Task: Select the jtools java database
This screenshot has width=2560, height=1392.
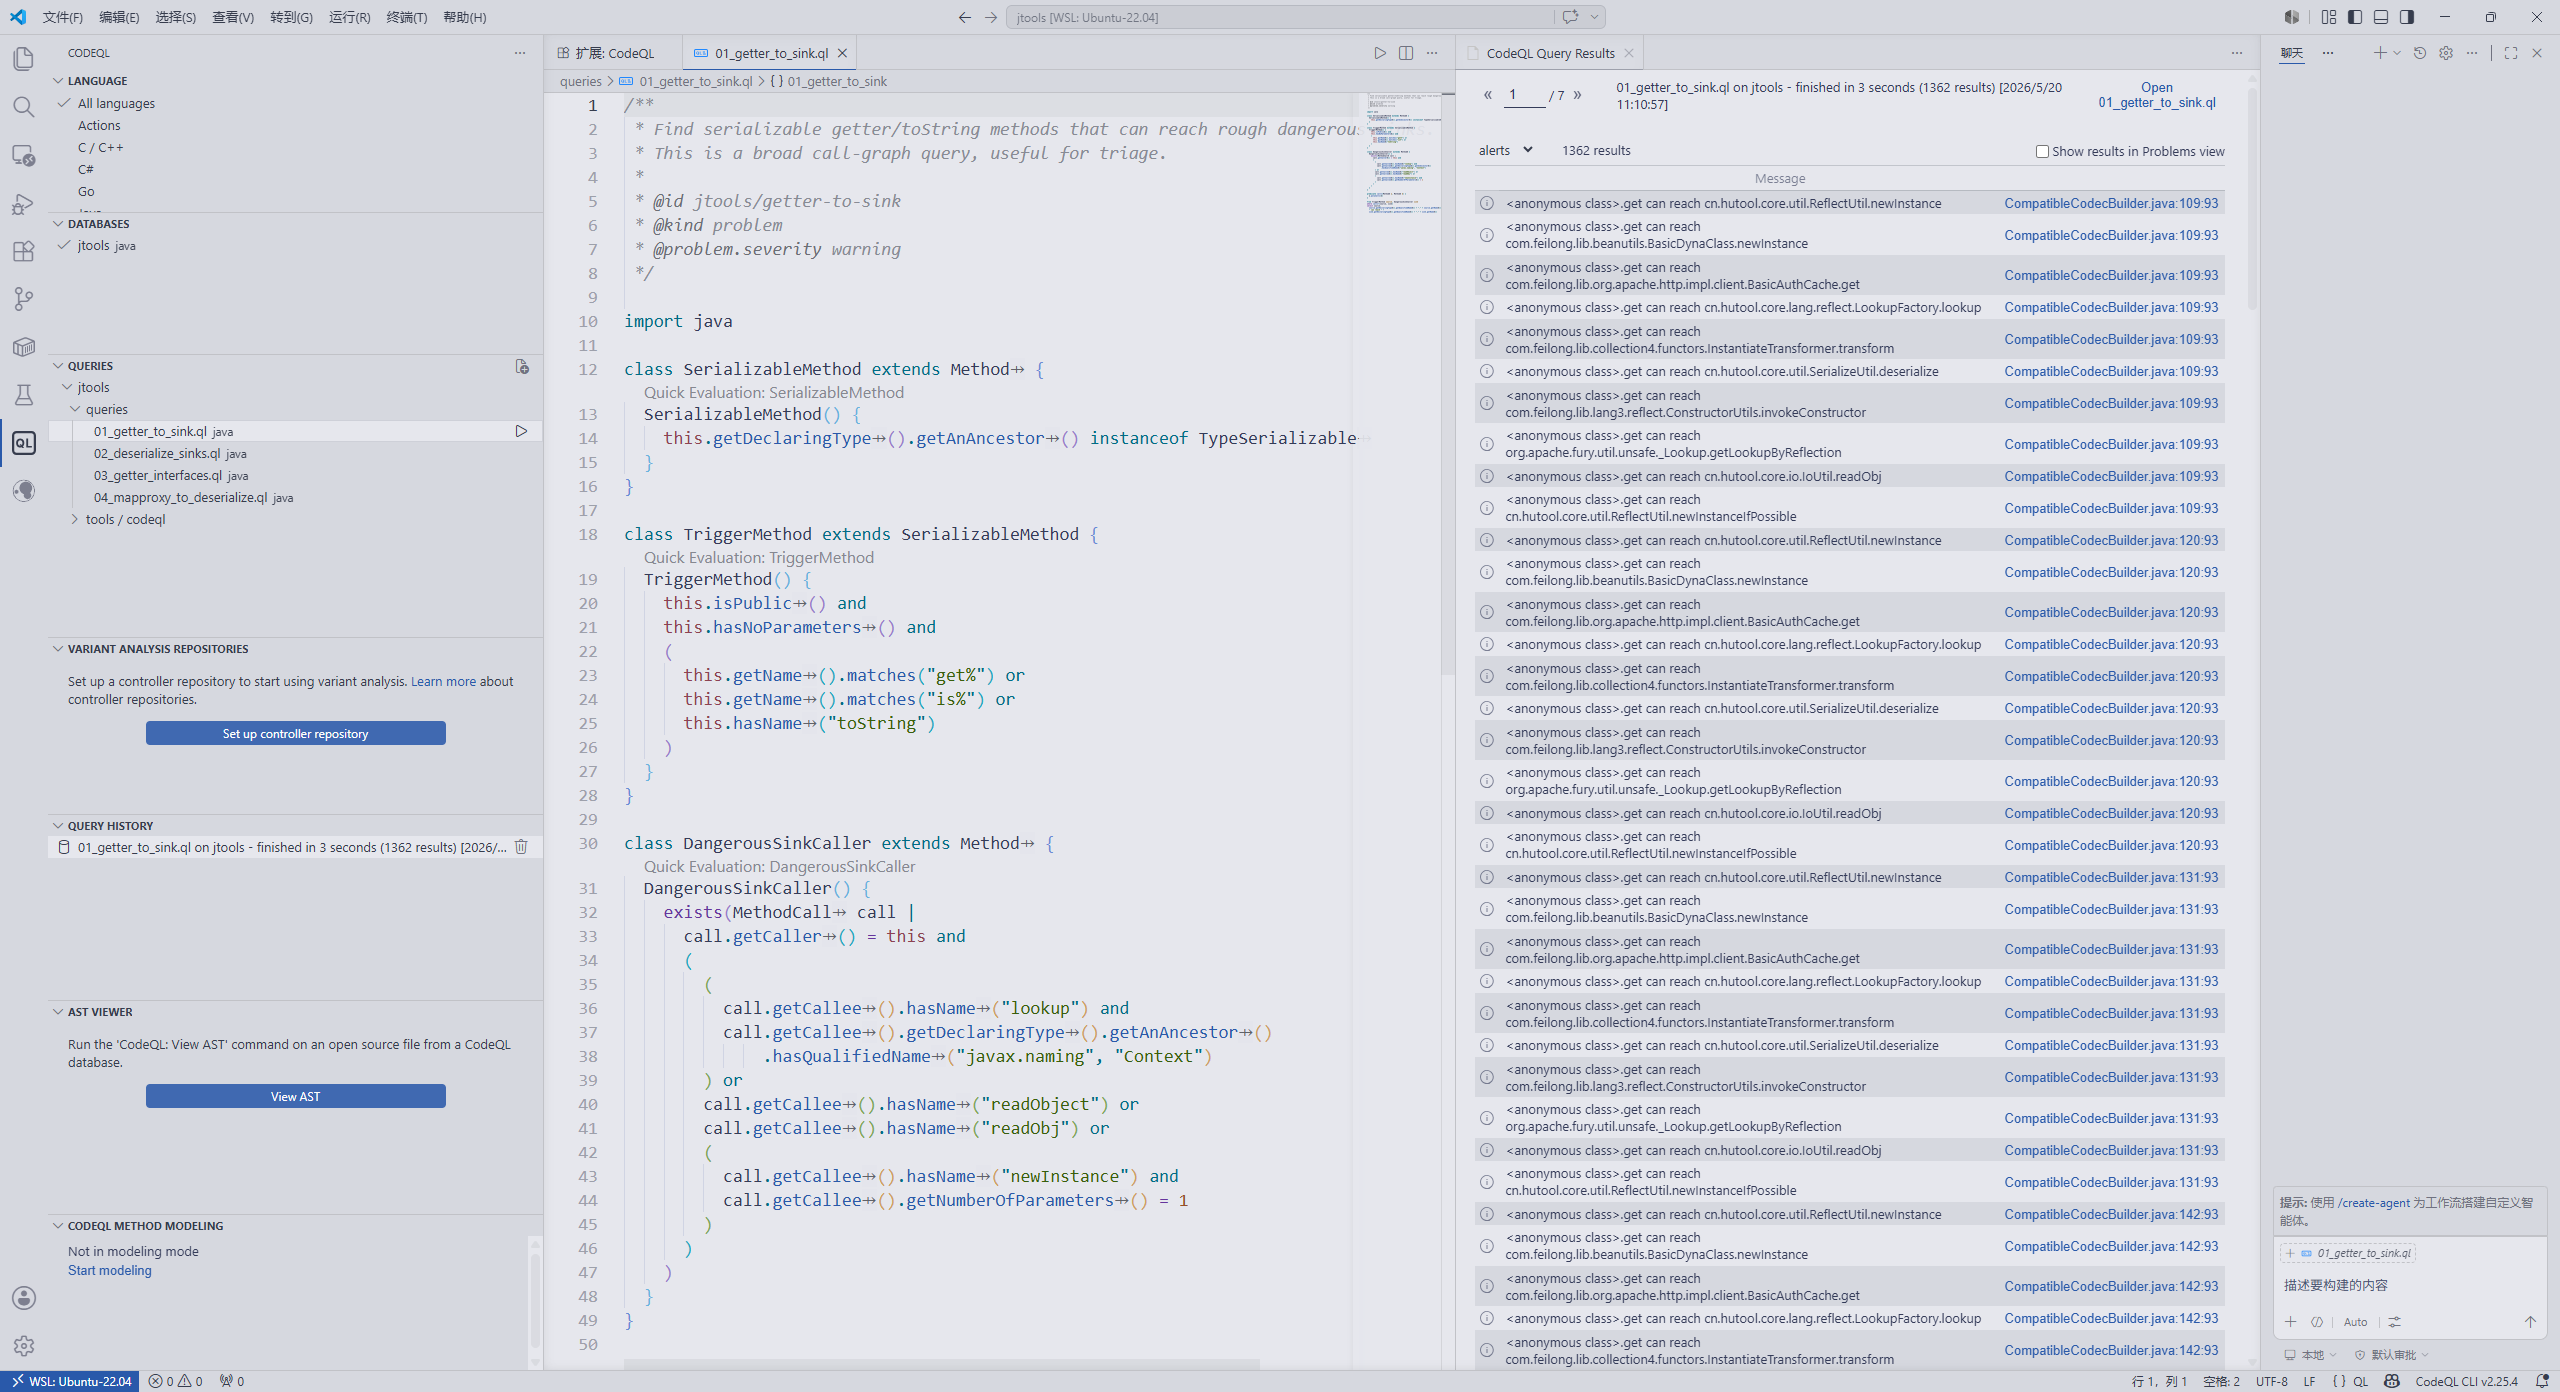Action: pos(106,245)
